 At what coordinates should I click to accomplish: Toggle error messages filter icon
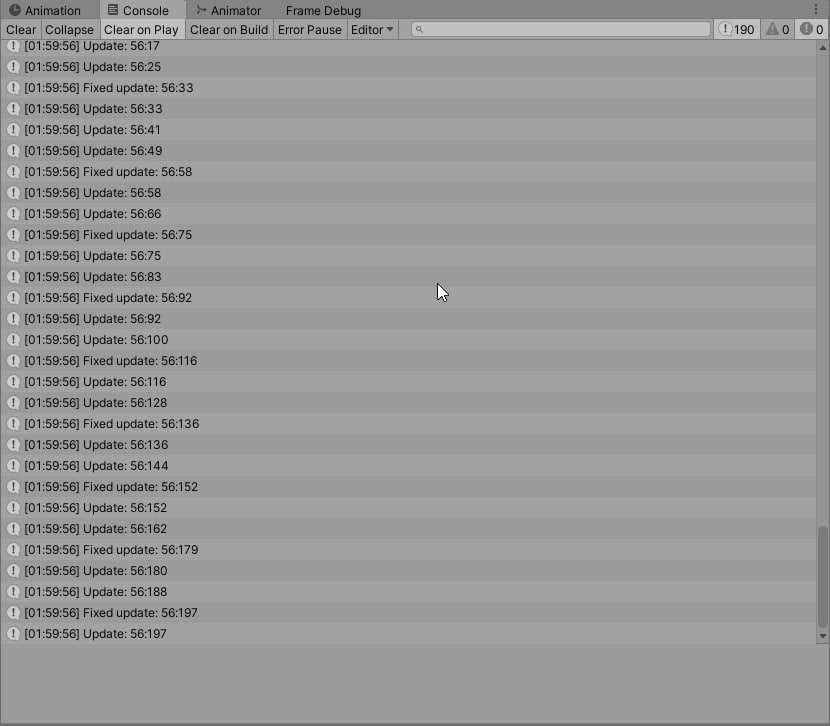[811, 30]
